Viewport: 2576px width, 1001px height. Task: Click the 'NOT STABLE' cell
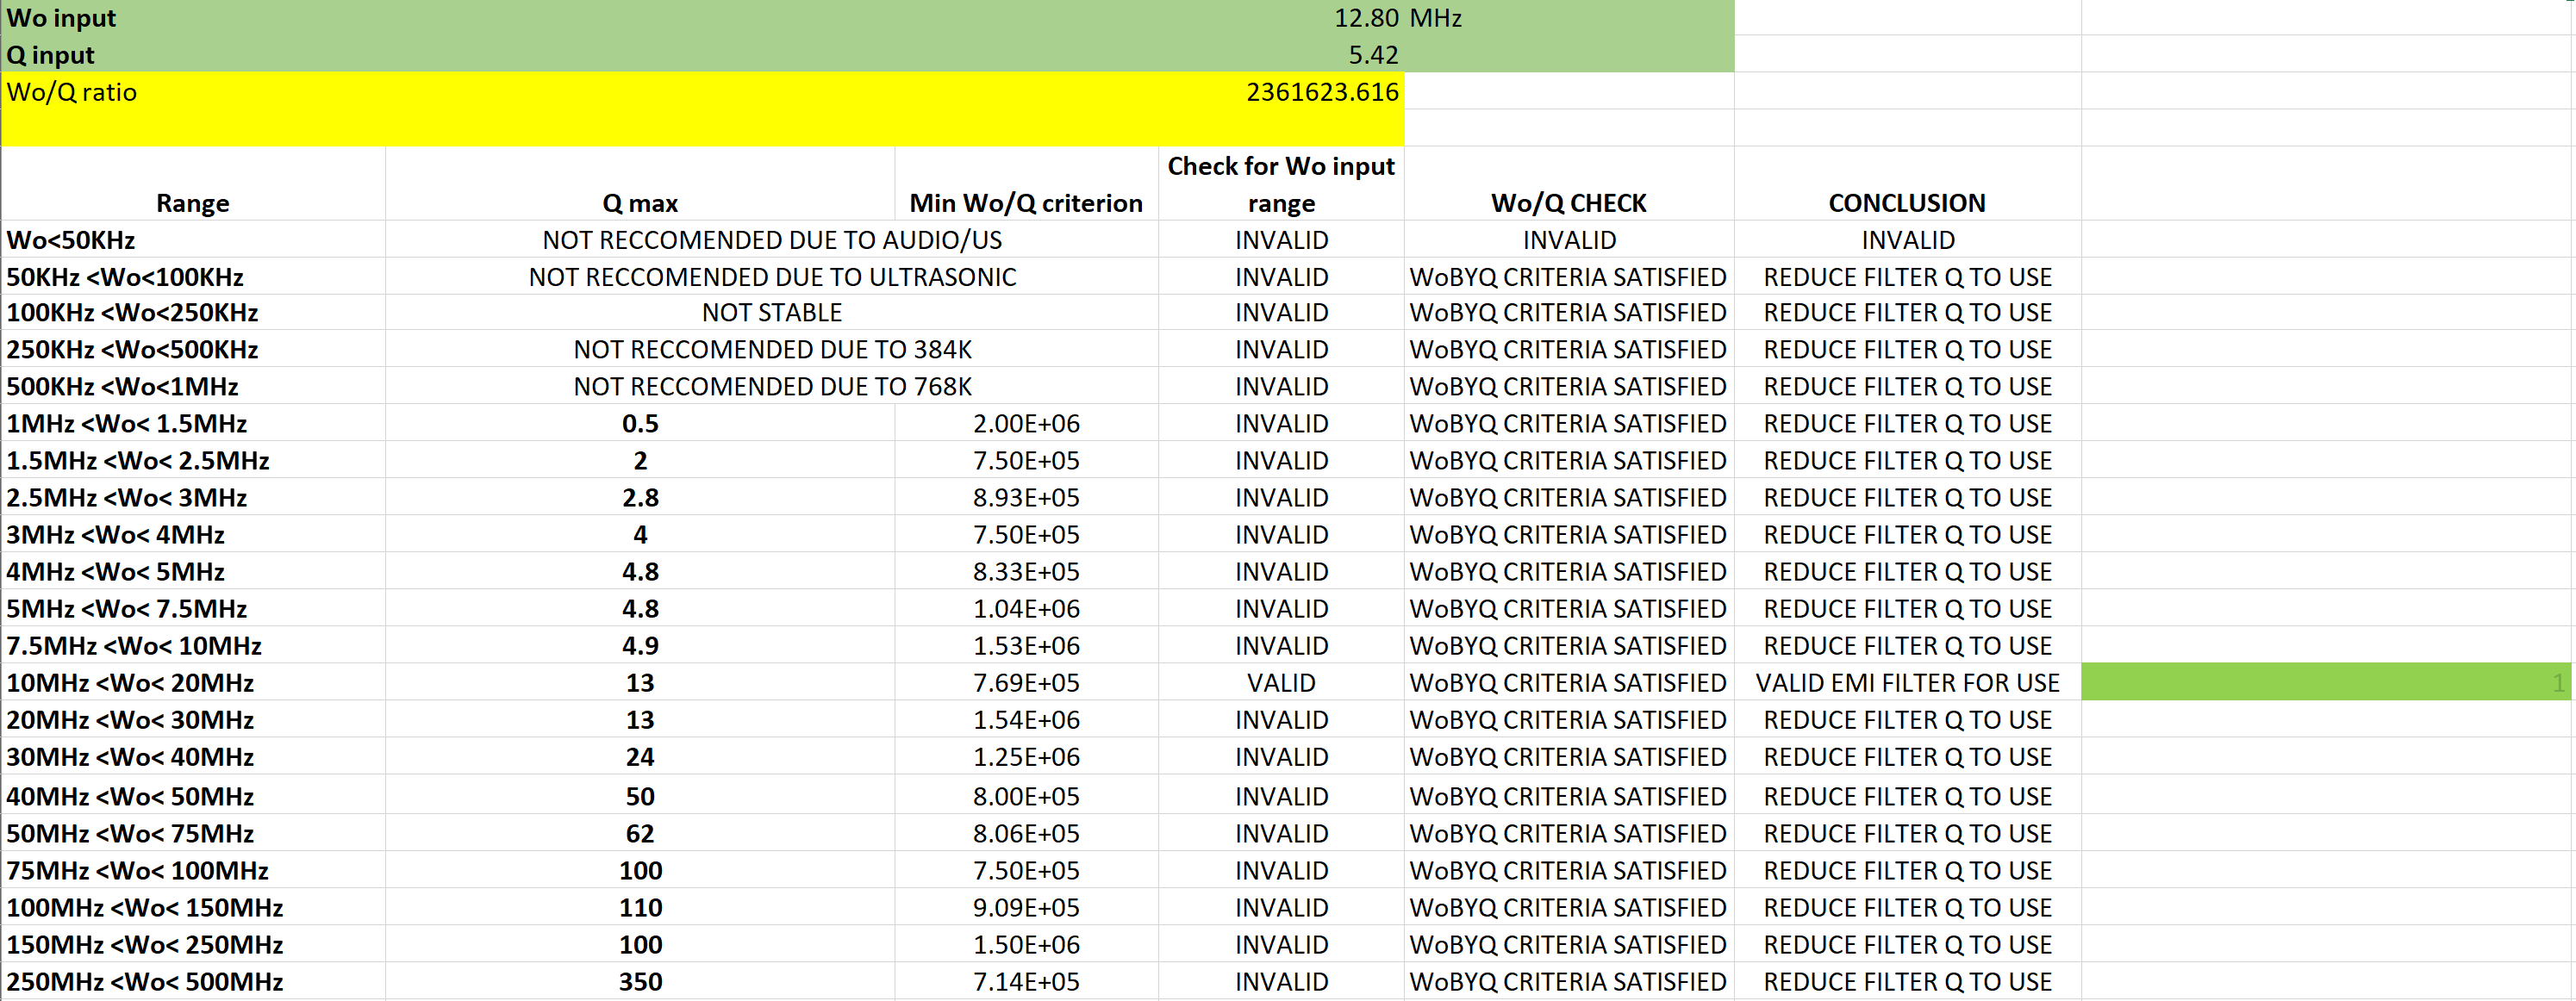[x=772, y=313]
